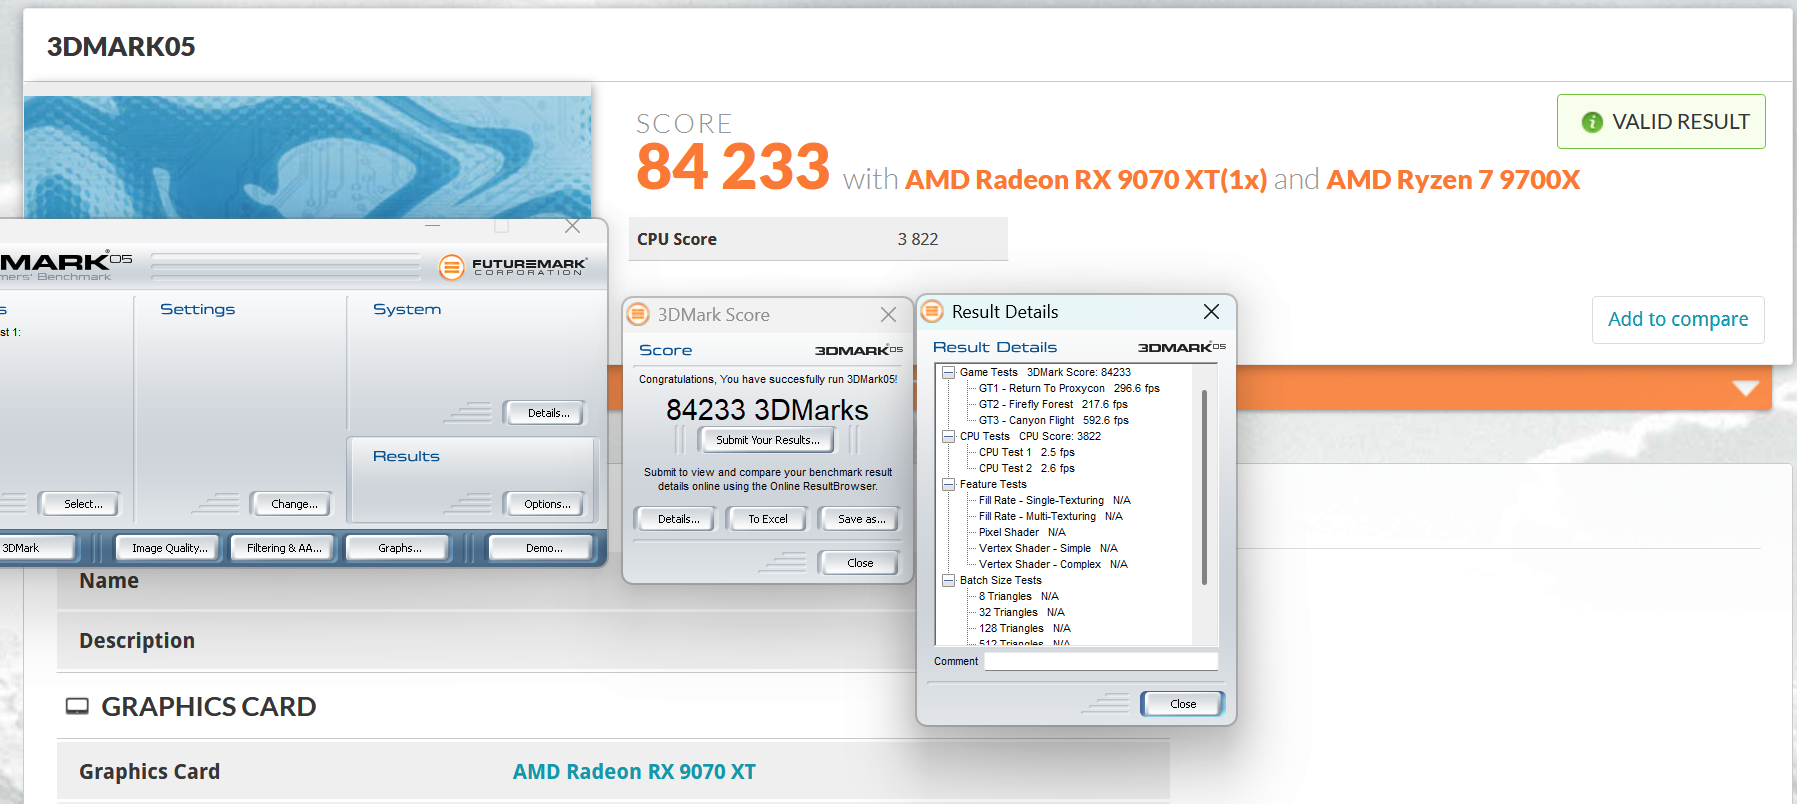This screenshot has height=804, width=1797.
Task: Select Pixel Shader row
Action: [1022, 532]
